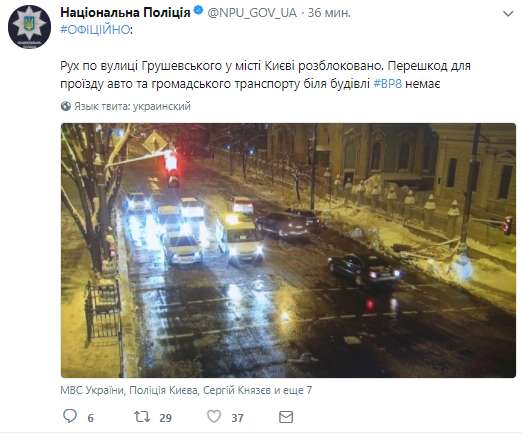Retweet using the arrows icon
This screenshot has width=522, height=434.
(142, 416)
